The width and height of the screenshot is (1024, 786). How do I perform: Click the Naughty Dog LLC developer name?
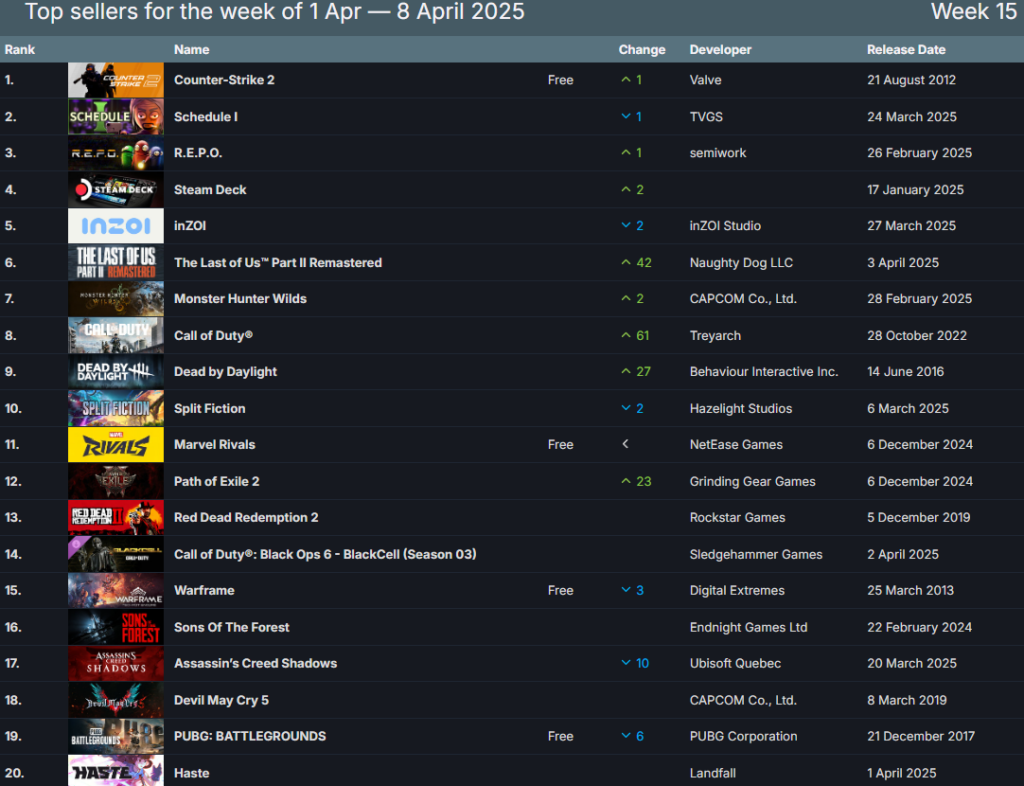click(x=741, y=262)
